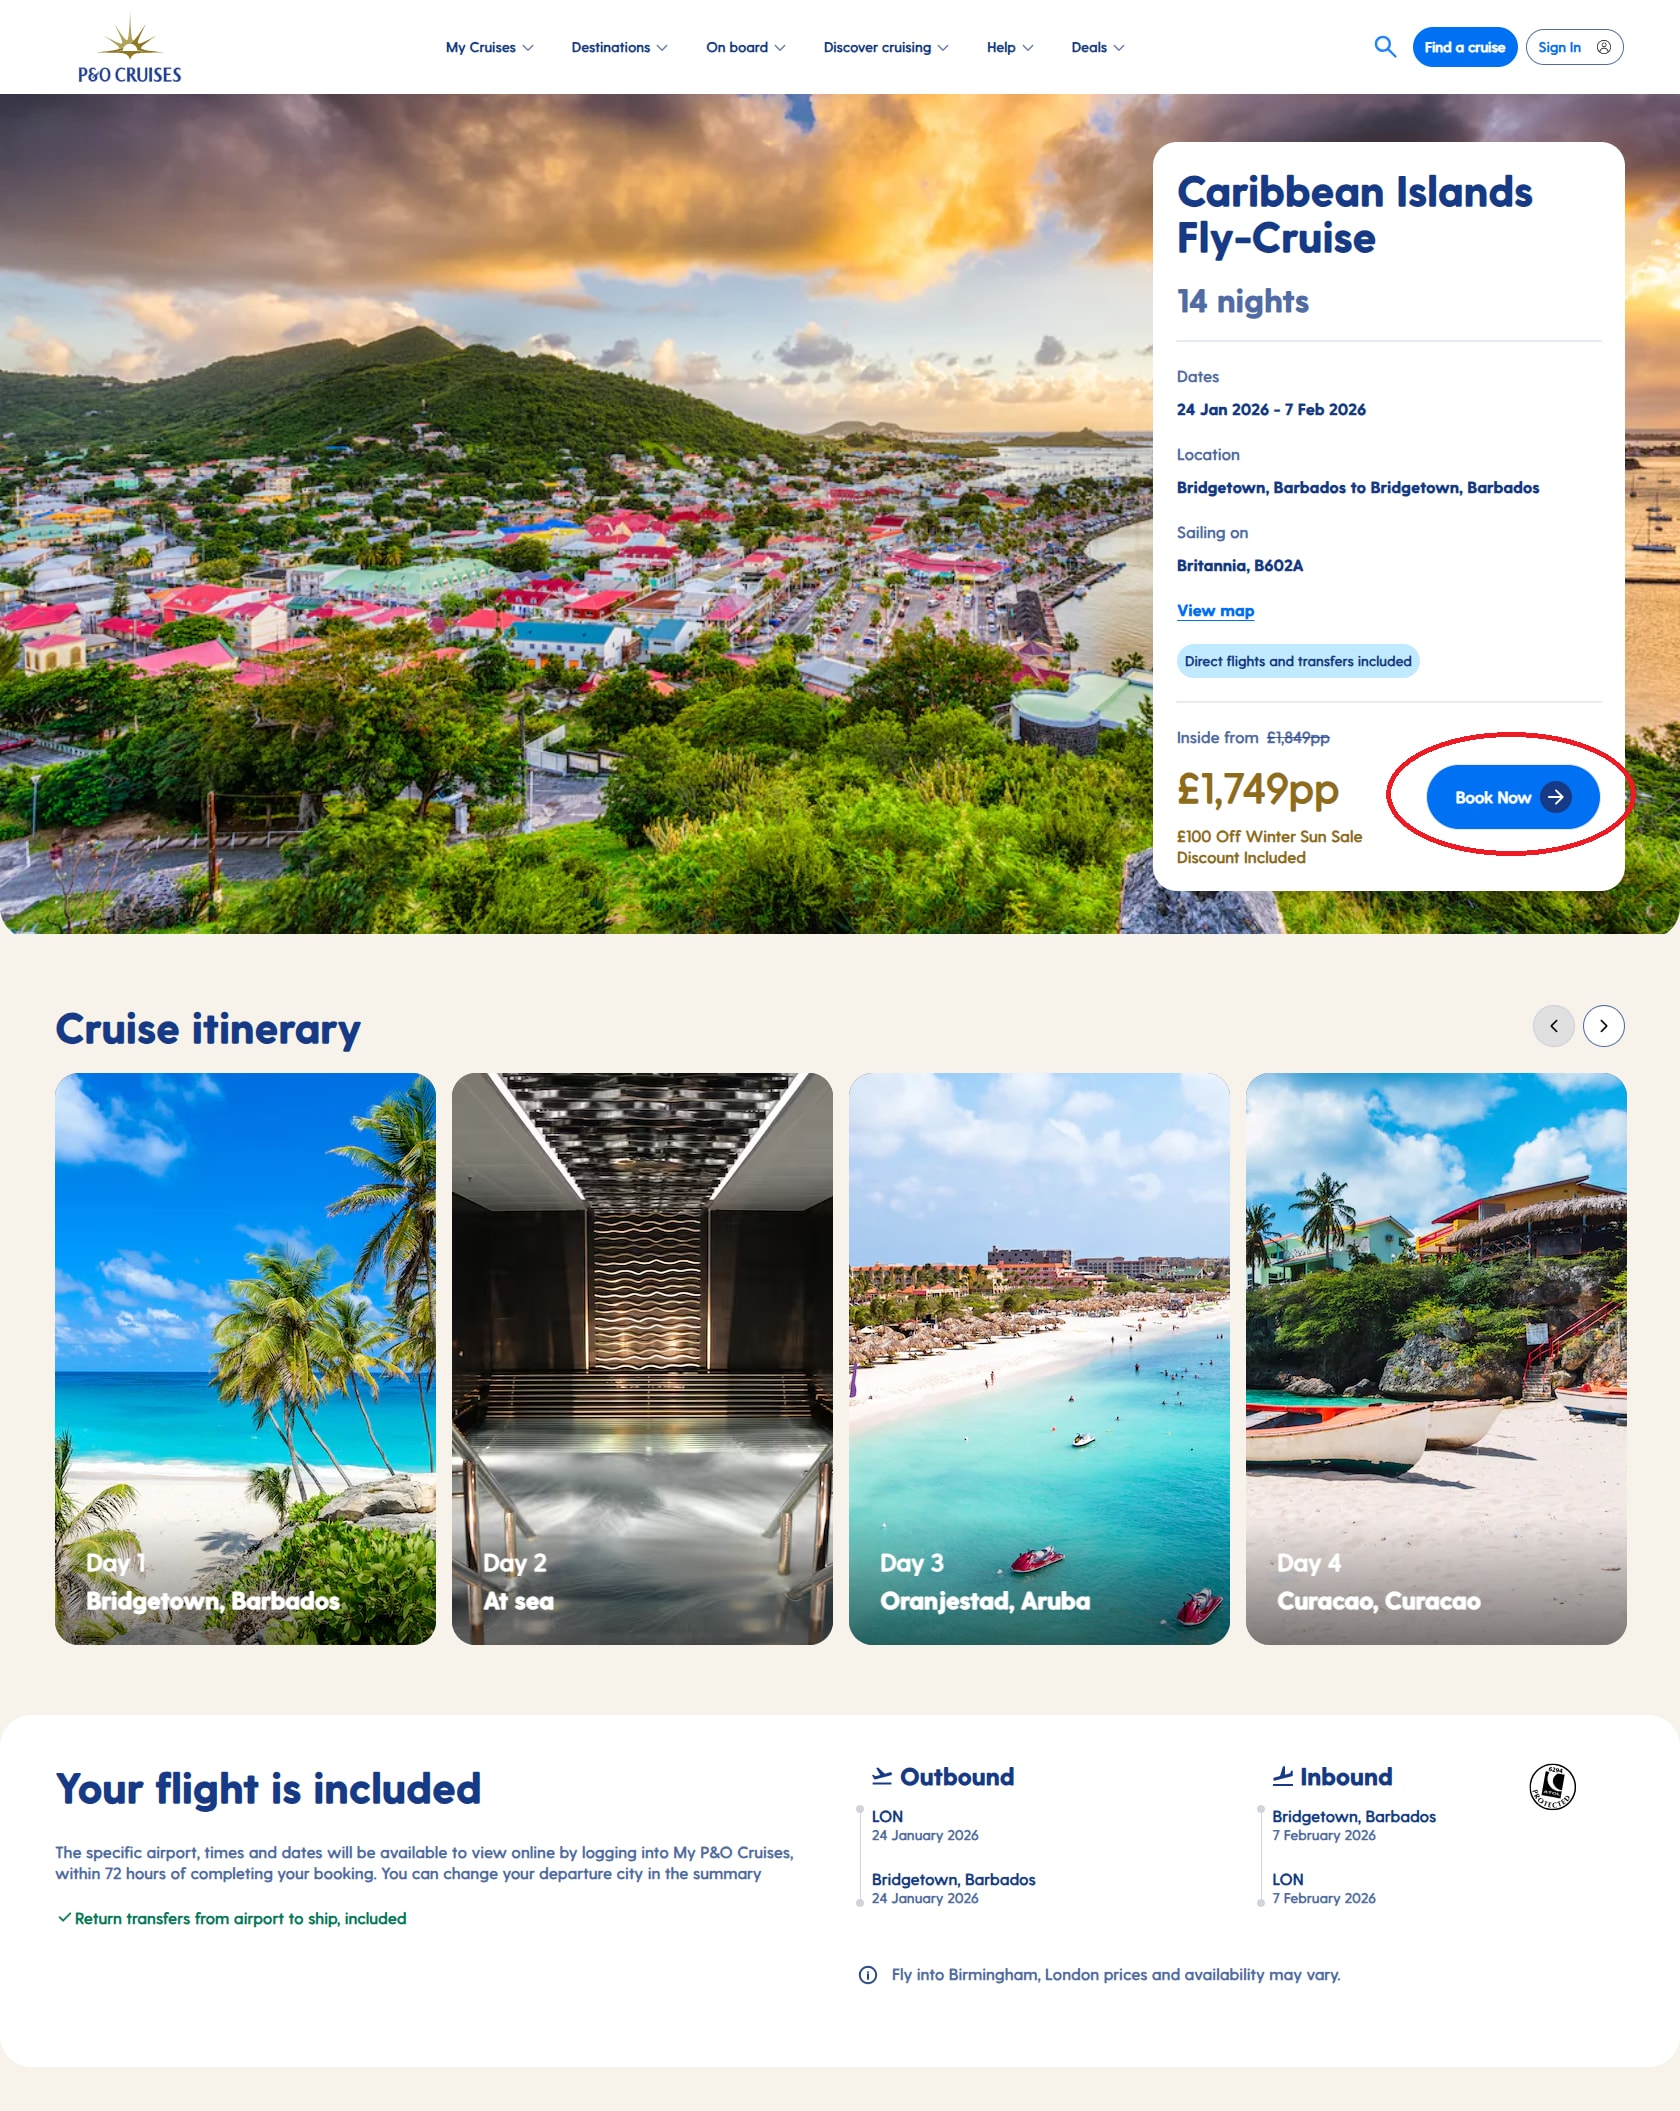
Task: Click the P&O Cruises logo
Action: pyautogui.click(x=130, y=48)
